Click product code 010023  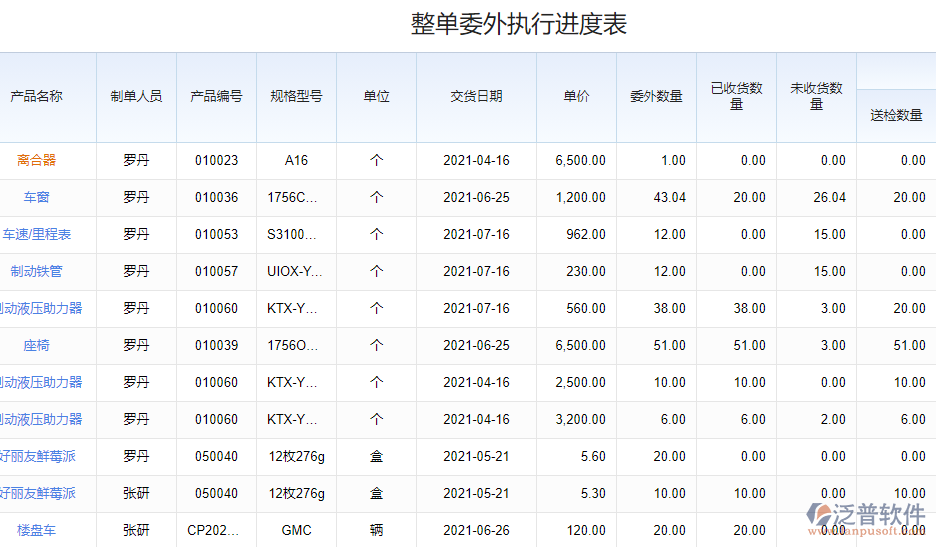(216, 160)
